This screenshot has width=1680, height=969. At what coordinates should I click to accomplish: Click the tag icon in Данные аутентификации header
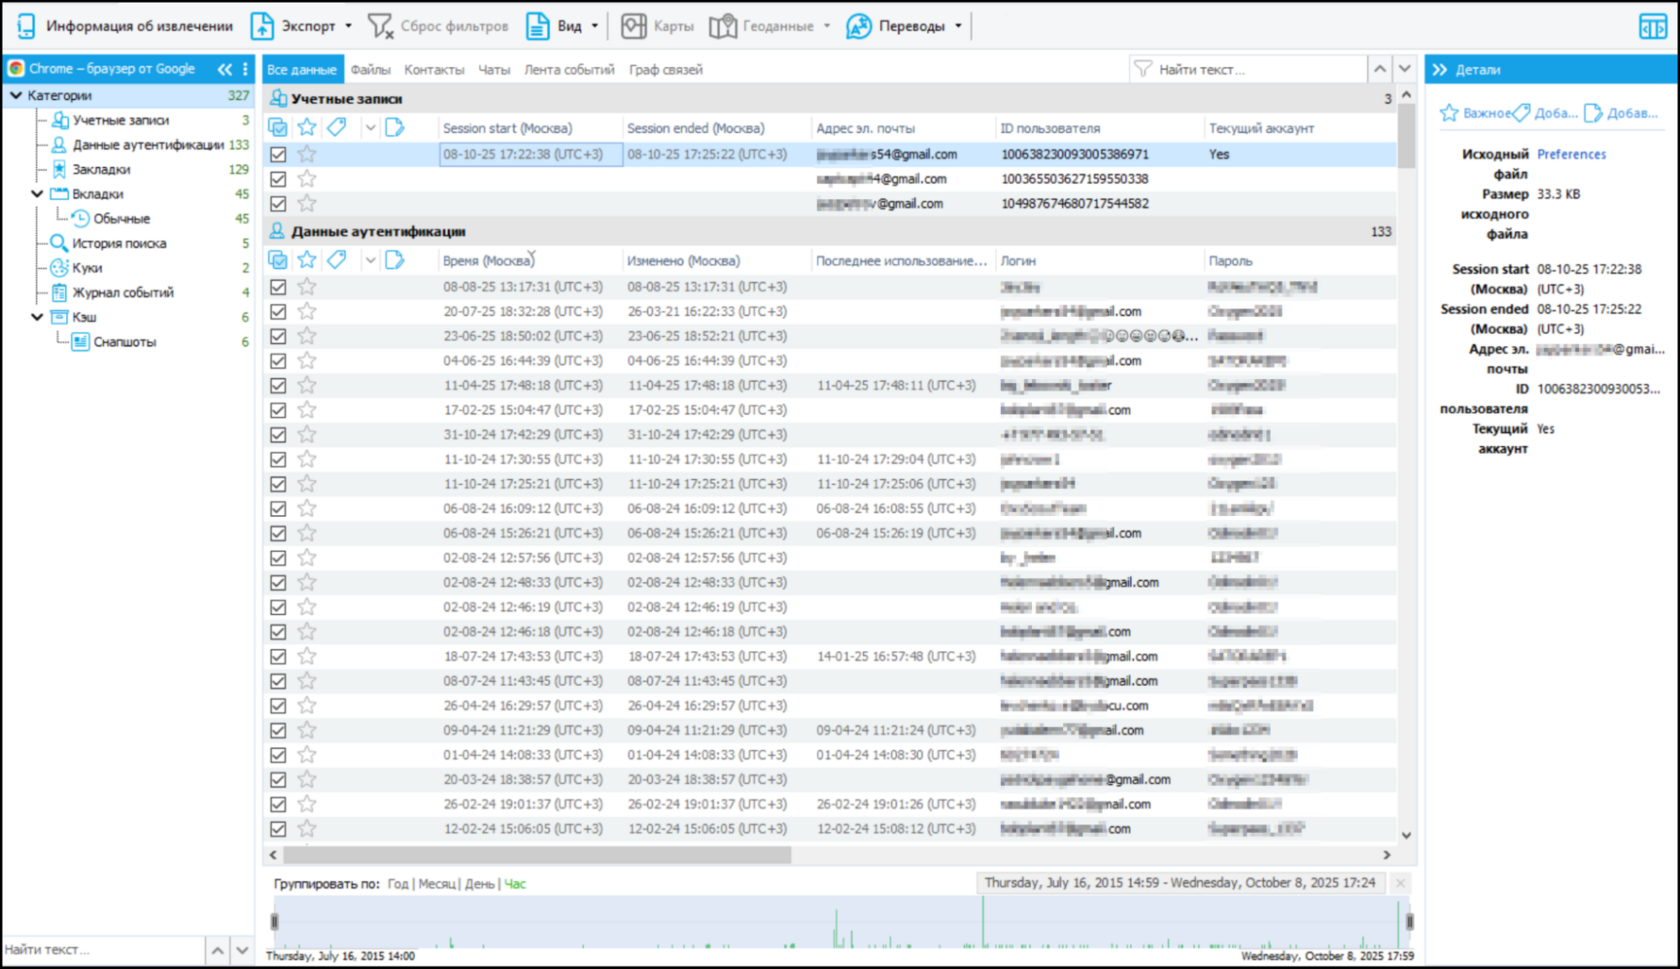click(x=337, y=260)
